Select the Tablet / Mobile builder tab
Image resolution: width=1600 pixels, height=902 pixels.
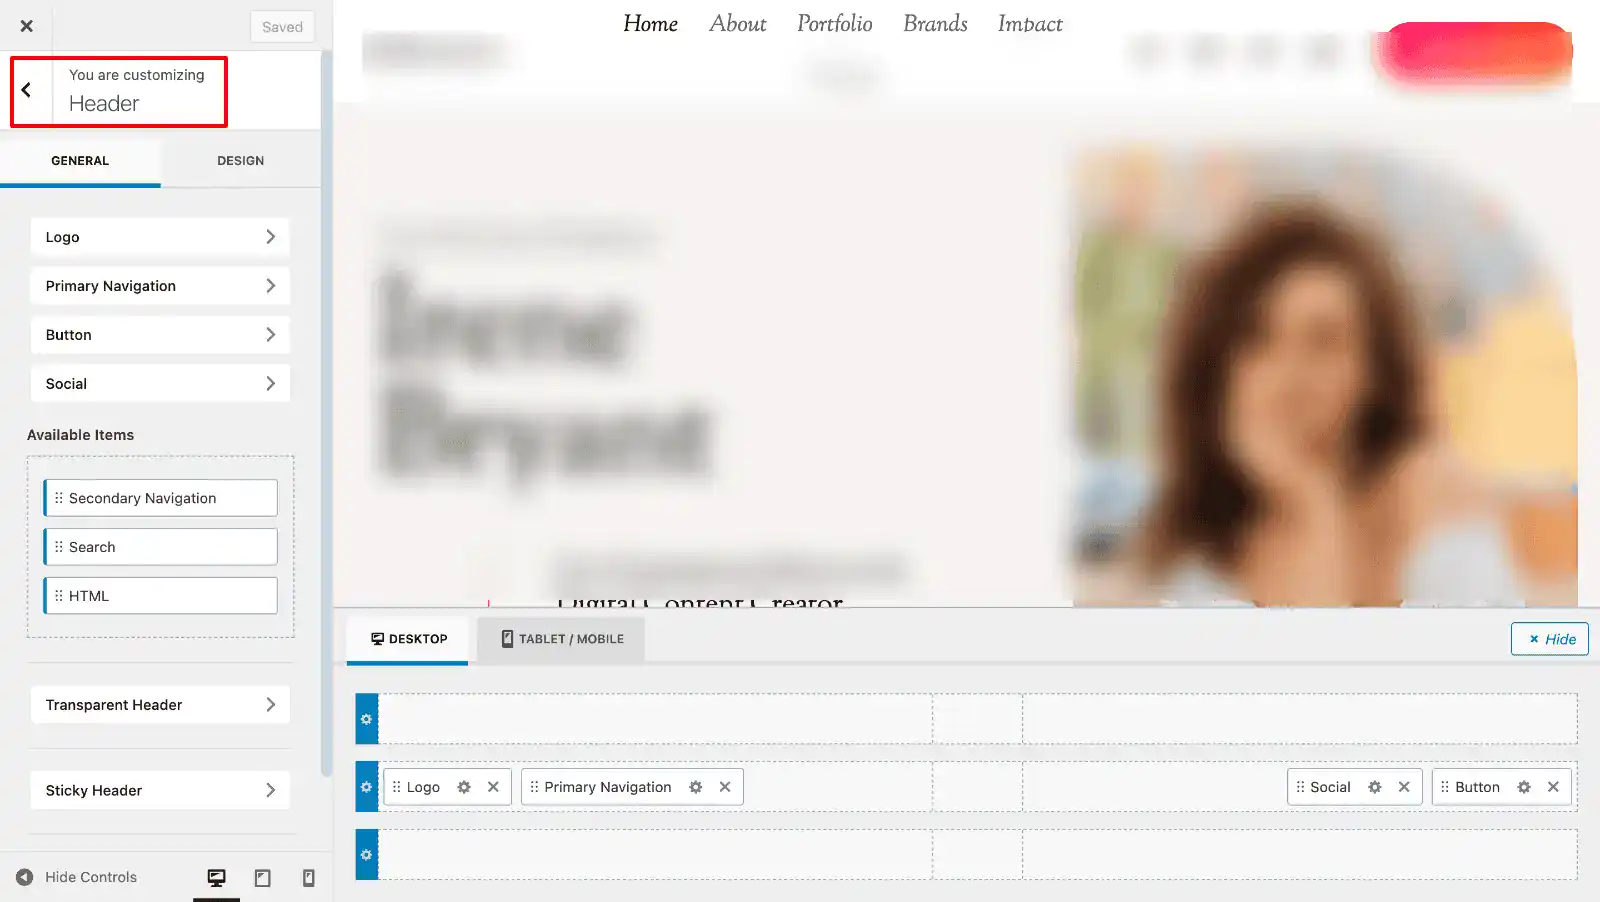[561, 639]
